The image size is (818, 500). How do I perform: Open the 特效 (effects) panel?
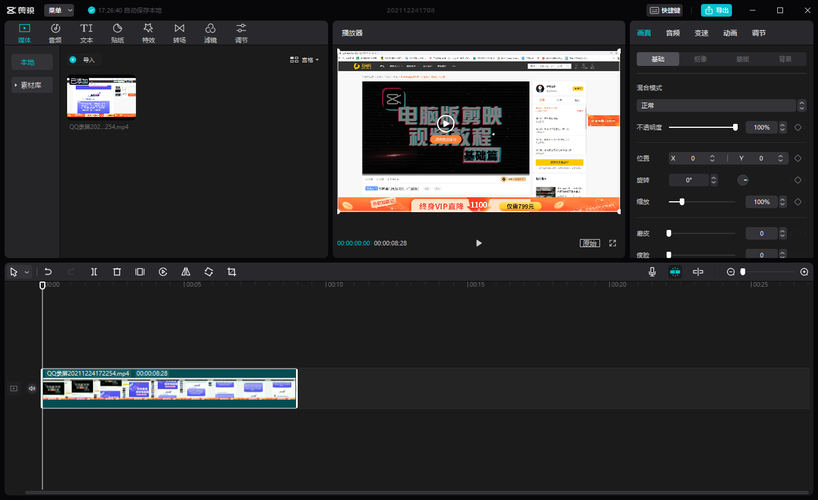coord(148,33)
